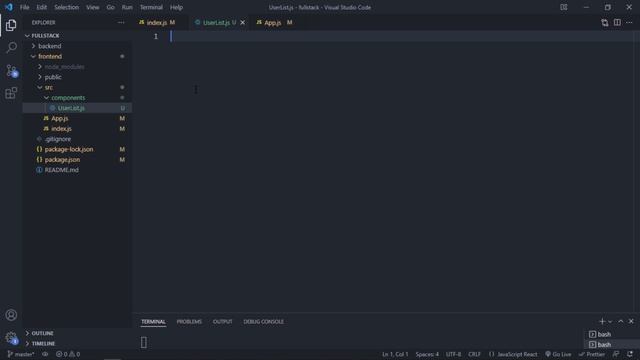The image size is (640, 360).
Task: Open the View menu
Action: [x=93, y=7]
